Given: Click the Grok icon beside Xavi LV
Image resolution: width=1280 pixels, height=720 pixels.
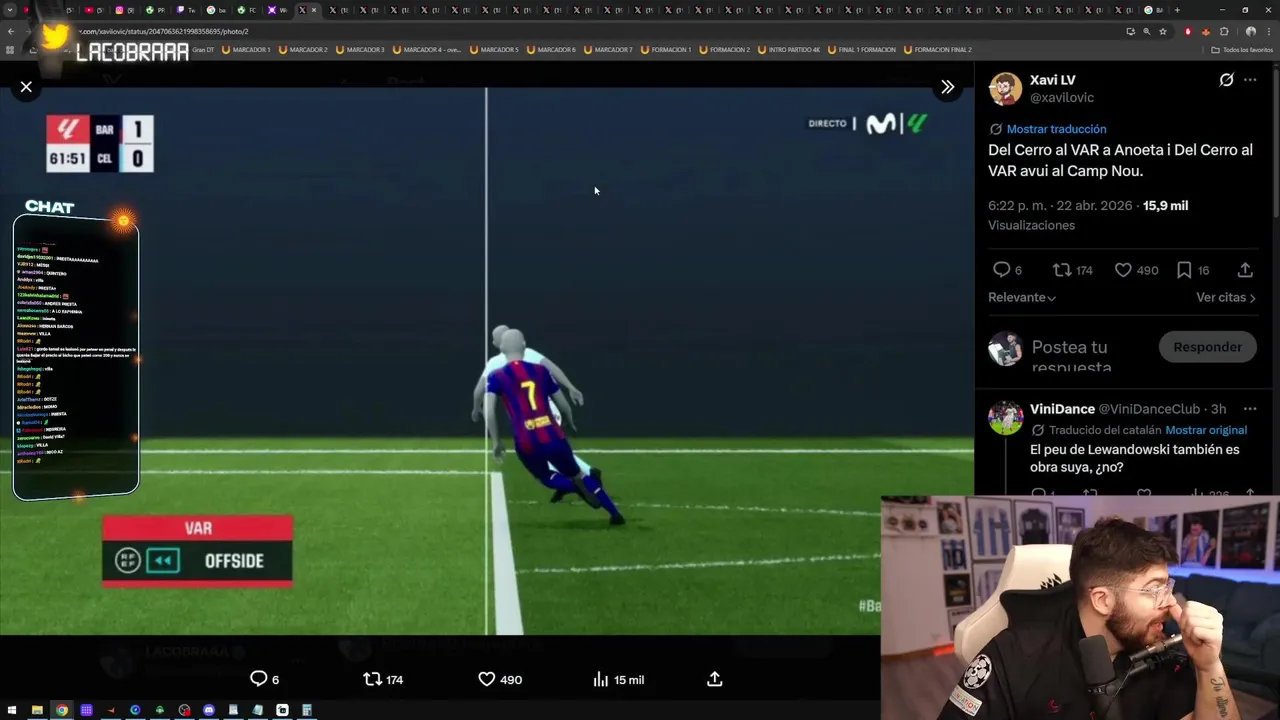Looking at the screenshot, I should point(1226,80).
